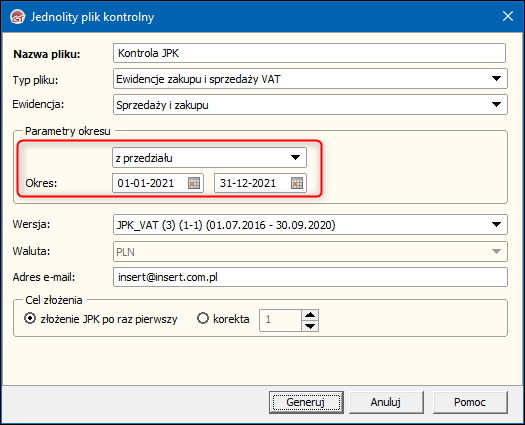Screen dimensions: 525x425
Task: Close the Jednolity plik kontrolny dialog
Action: coord(508,16)
